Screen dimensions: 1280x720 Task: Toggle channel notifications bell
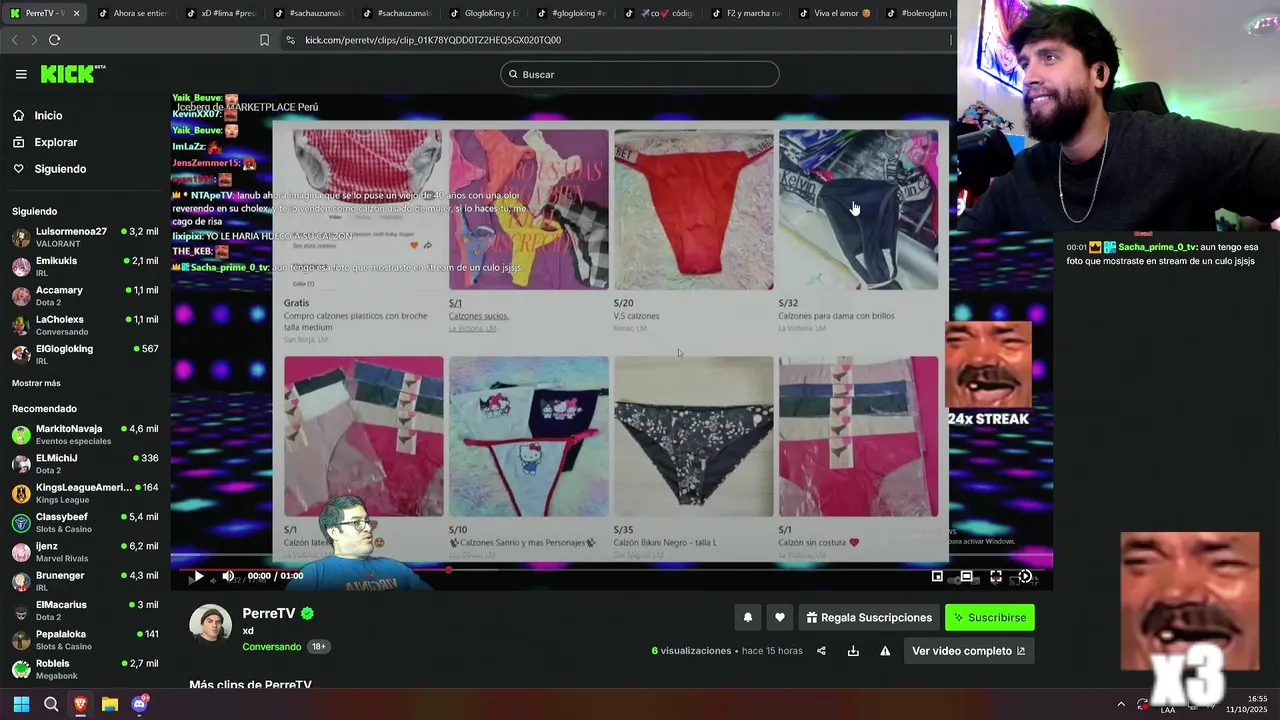pyautogui.click(x=747, y=618)
